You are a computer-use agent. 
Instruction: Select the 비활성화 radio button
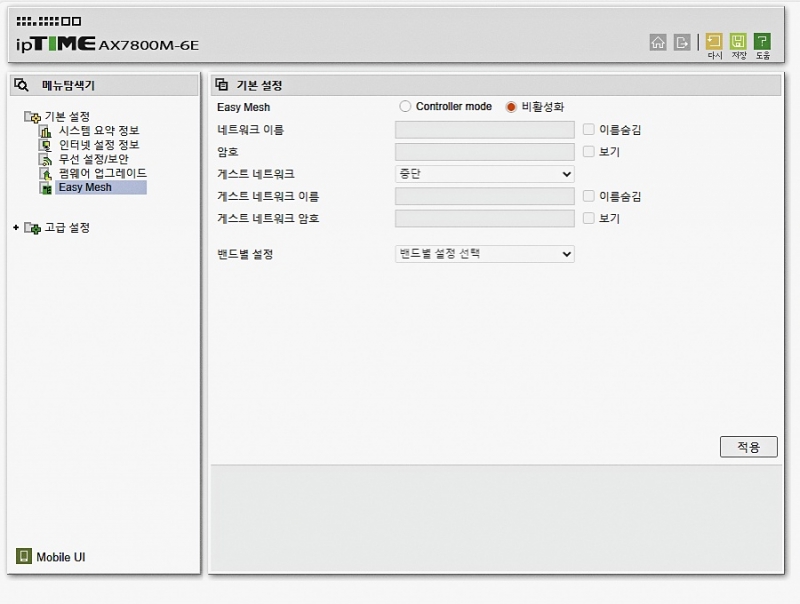(511, 107)
